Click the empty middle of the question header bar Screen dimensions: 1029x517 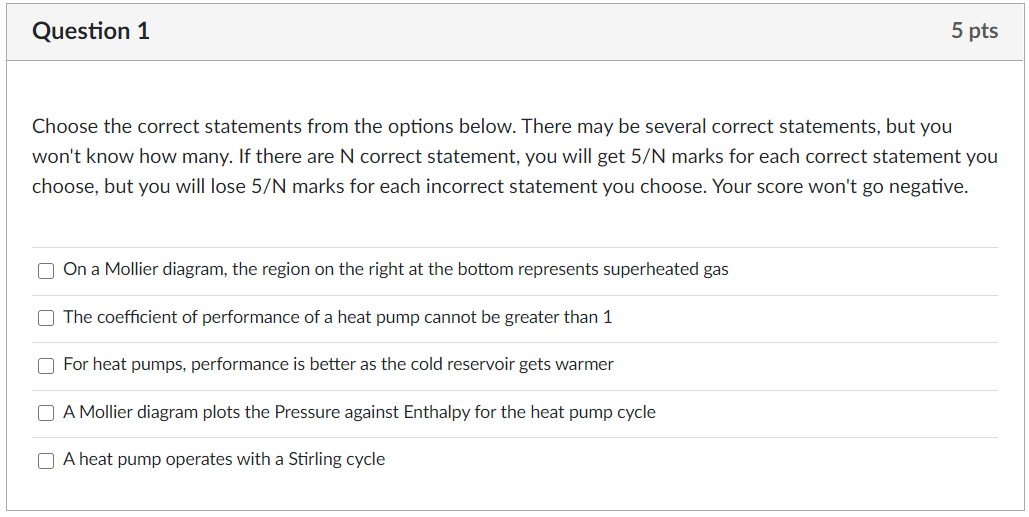tap(550, 31)
